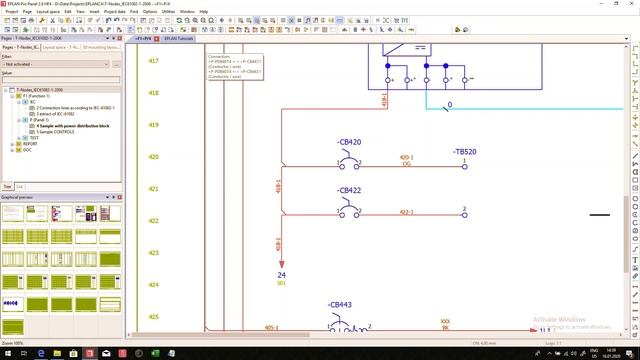Click the -CB422 circuit breaker label

[349, 190]
